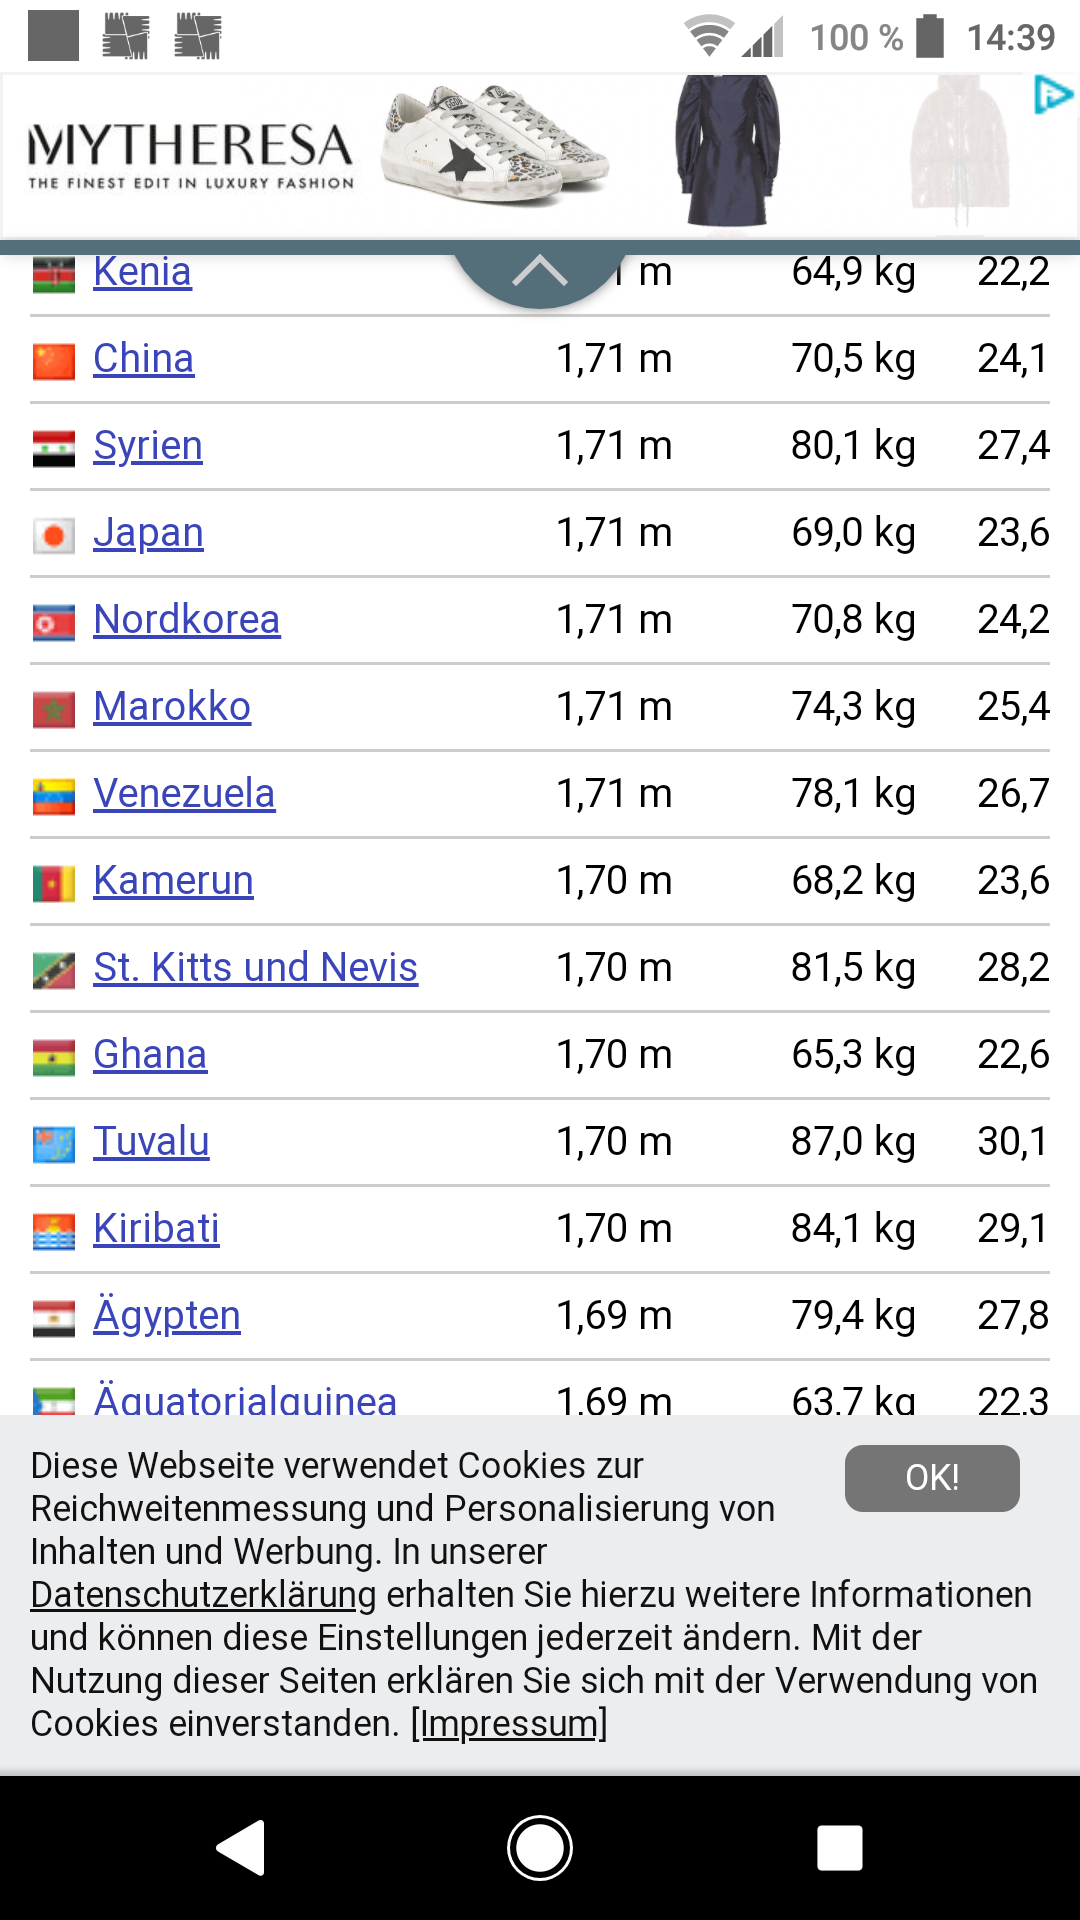Tap the Venezuela flag icon

pyautogui.click(x=54, y=796)
